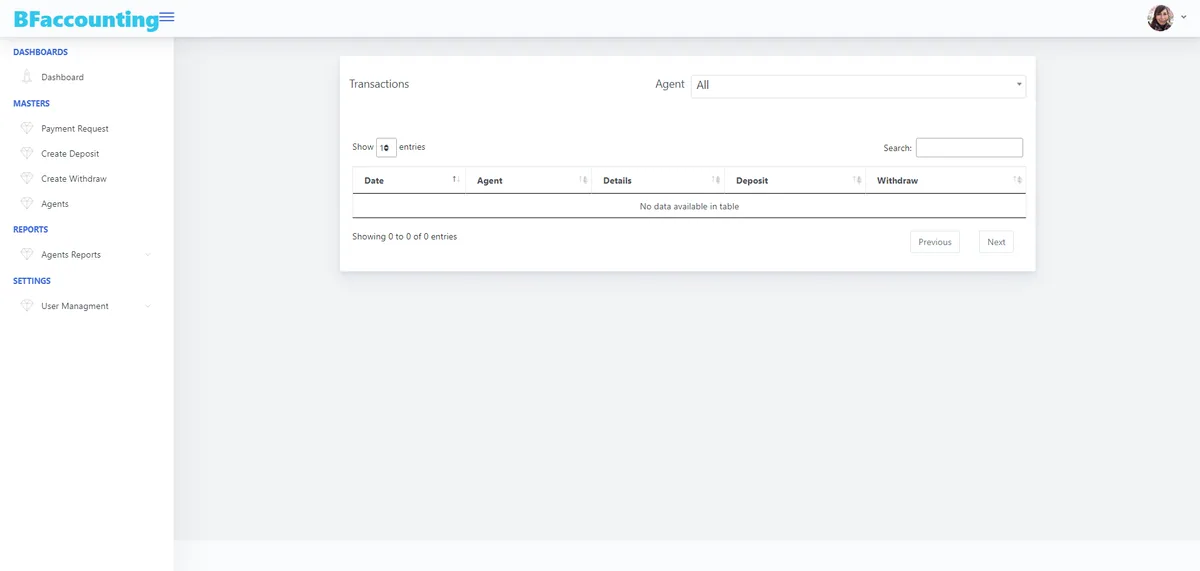The width and height of the screenshot is (1200, 571).
Task: Click the Transactions card title
Action: point(379,84)
